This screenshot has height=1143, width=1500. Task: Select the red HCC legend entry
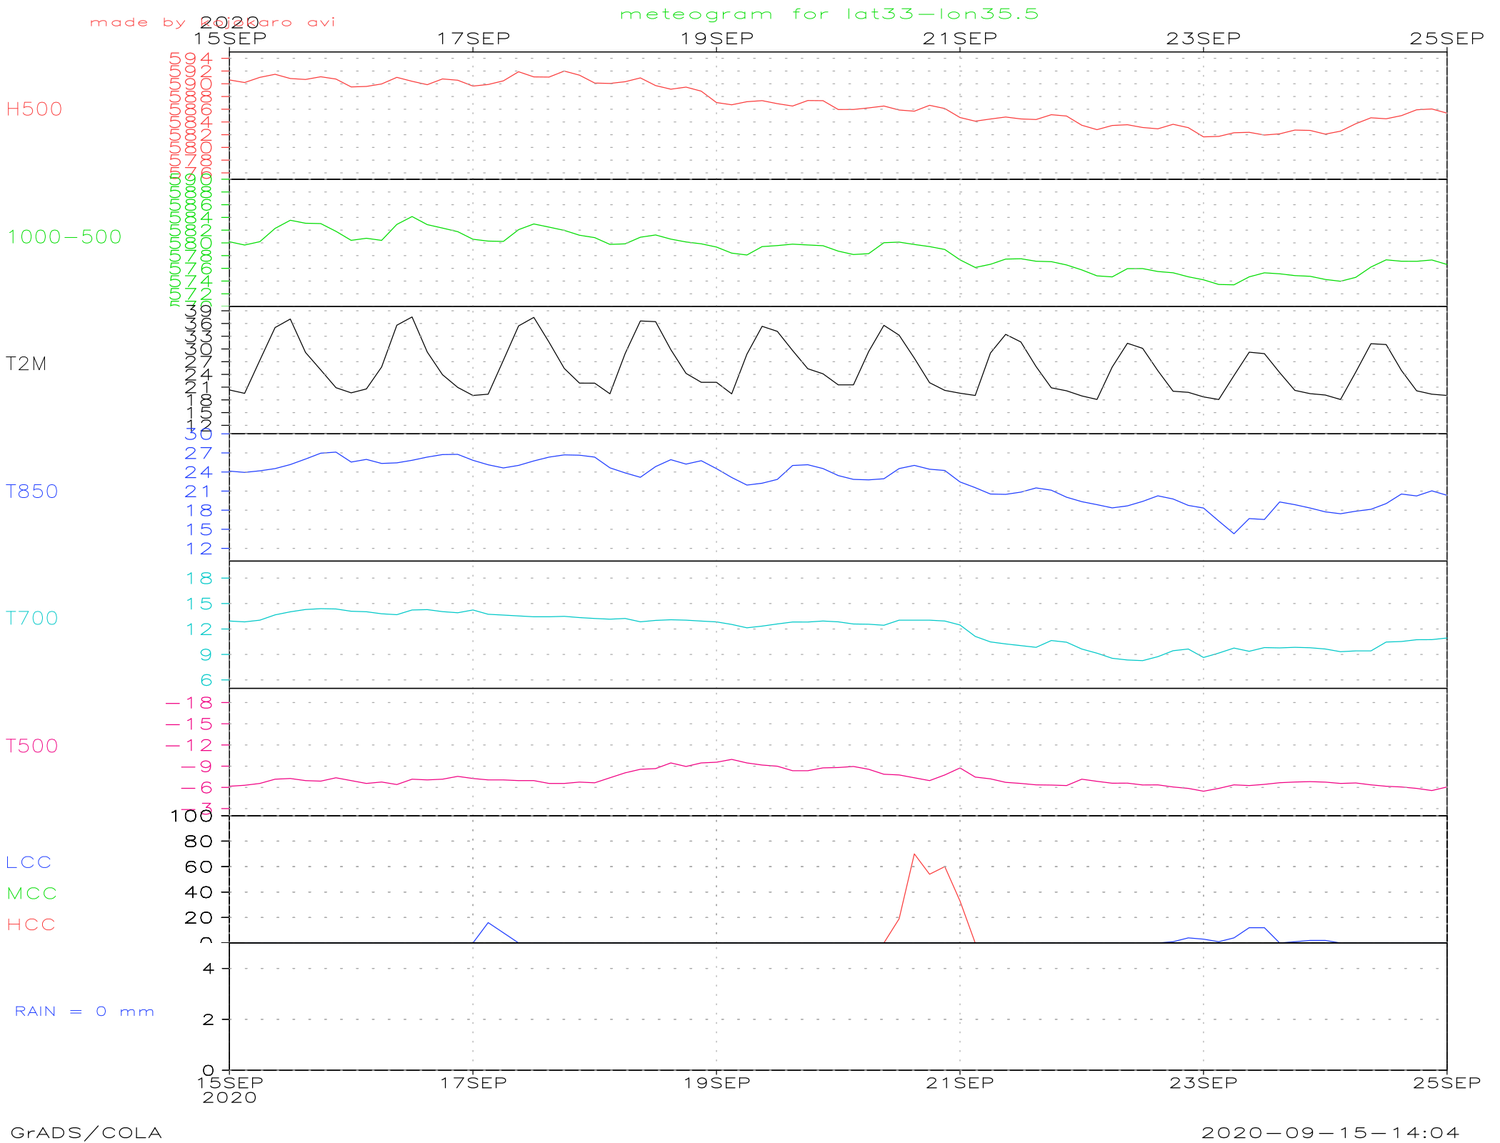(x=31, y=925)
